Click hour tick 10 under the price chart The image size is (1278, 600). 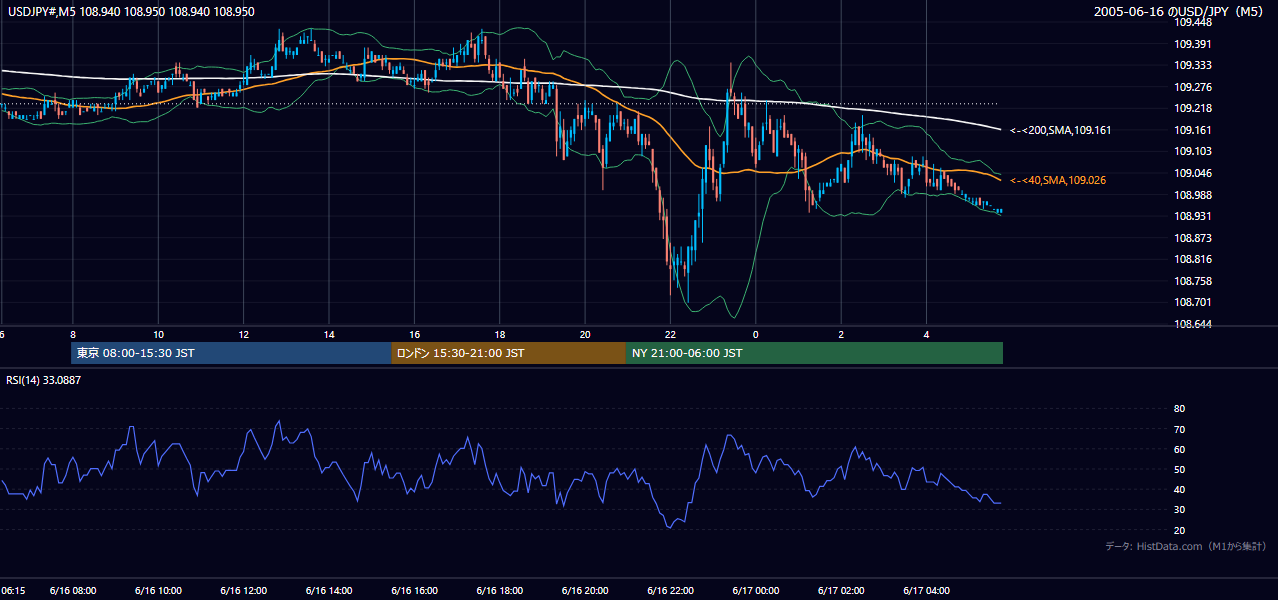coord(158,335)
